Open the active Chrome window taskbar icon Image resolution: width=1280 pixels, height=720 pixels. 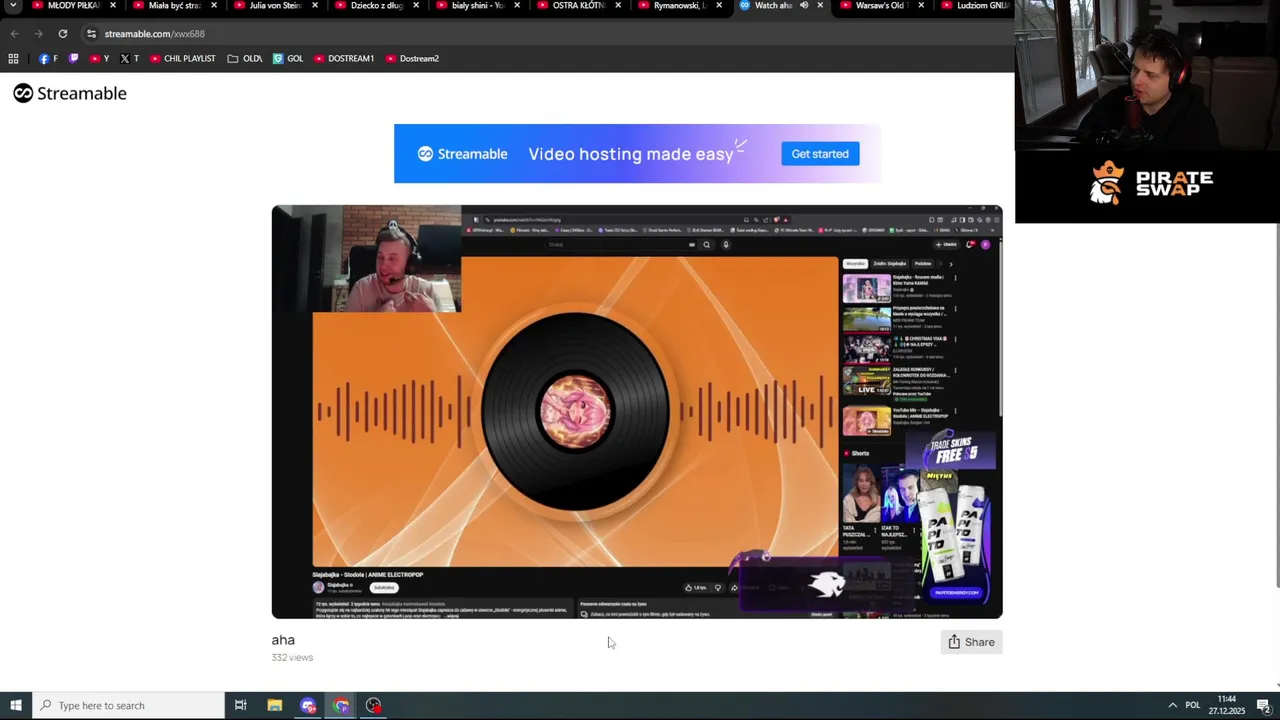(341, 705)
